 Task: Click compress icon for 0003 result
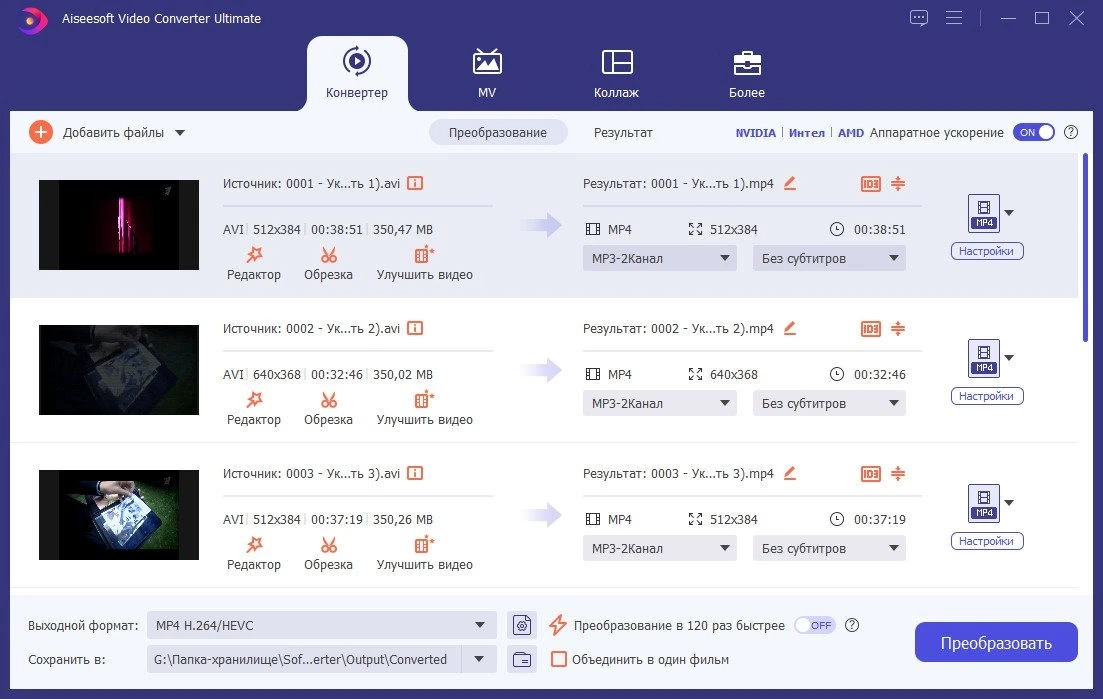[898, 473]
